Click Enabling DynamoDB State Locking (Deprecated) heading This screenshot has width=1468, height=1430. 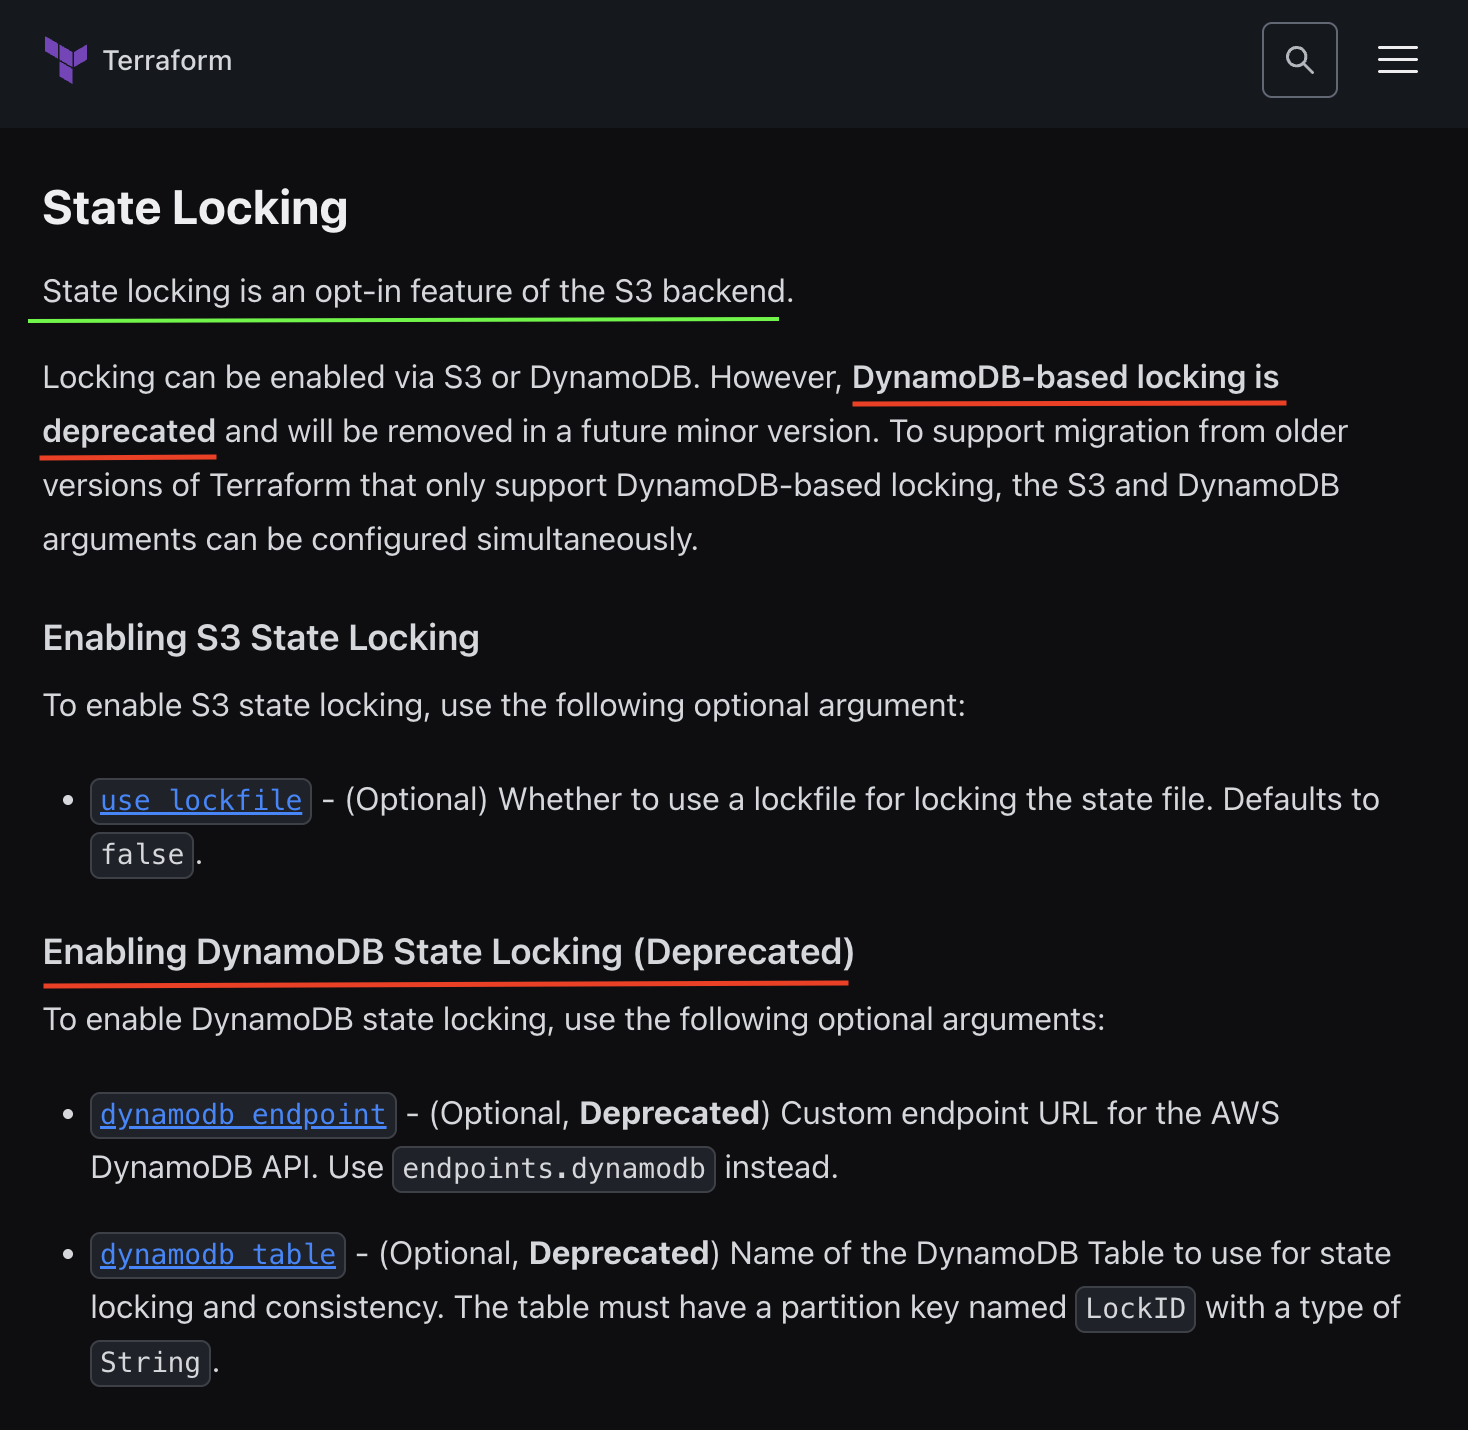point(448,952)
